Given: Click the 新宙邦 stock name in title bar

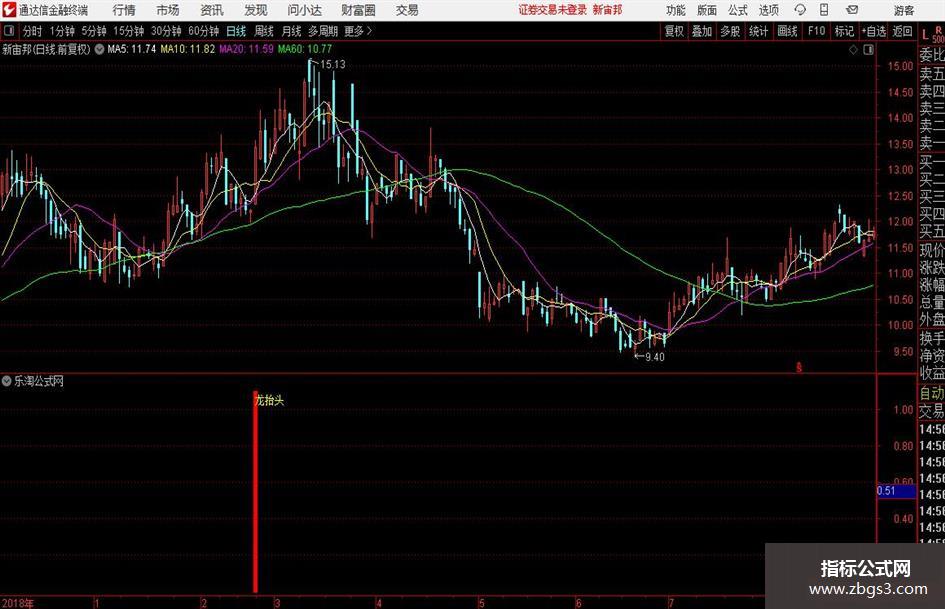Looking at the screenshot, I should (607, 10).
